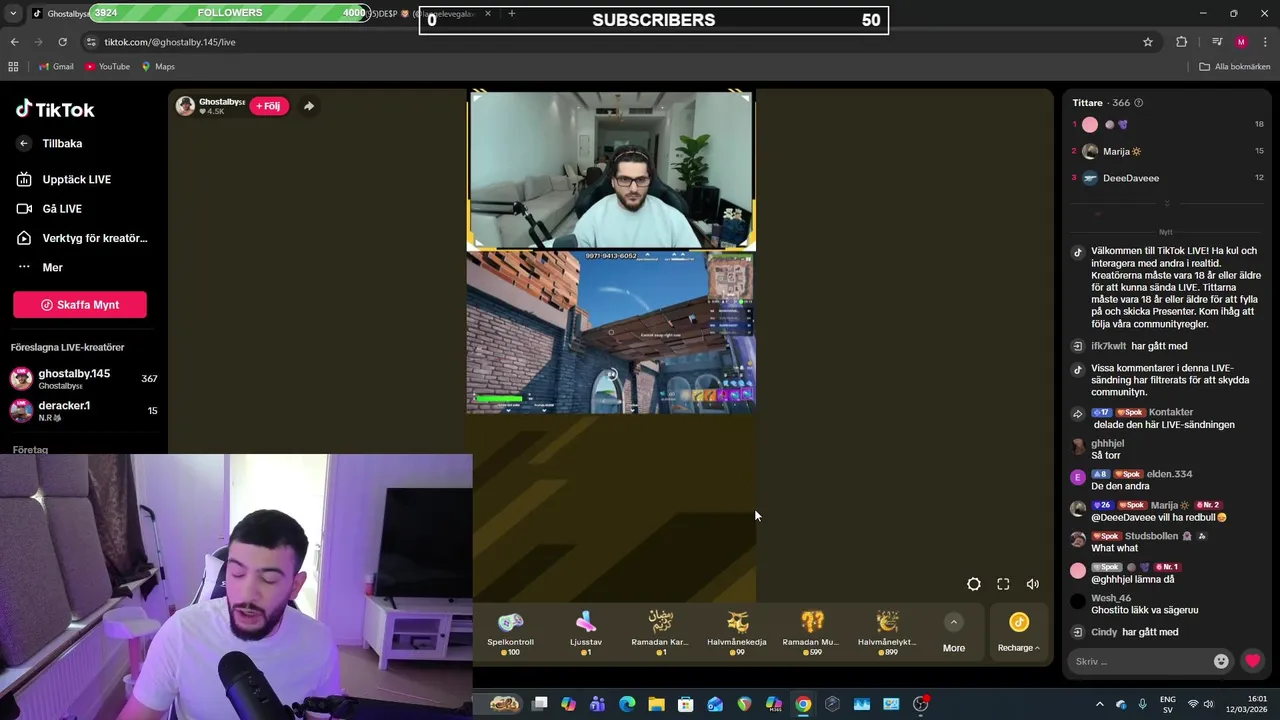Image resolution: width=1280 pixels, height=720 pixels.
Task: Open the stream settings gear icon
Action: pyautogui.click(x=974, y=584)
